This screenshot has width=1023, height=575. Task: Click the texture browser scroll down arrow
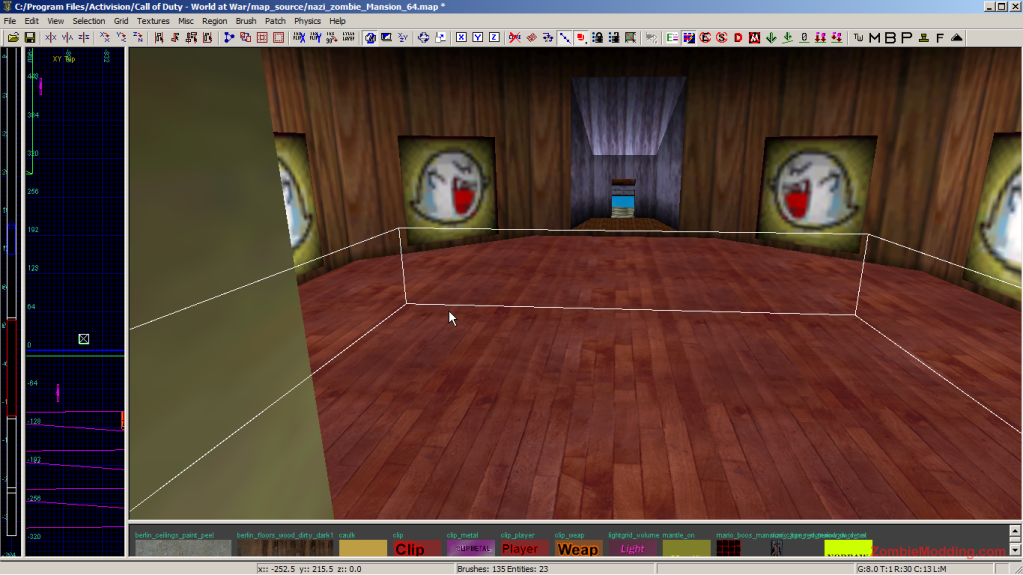(1015, 550)
